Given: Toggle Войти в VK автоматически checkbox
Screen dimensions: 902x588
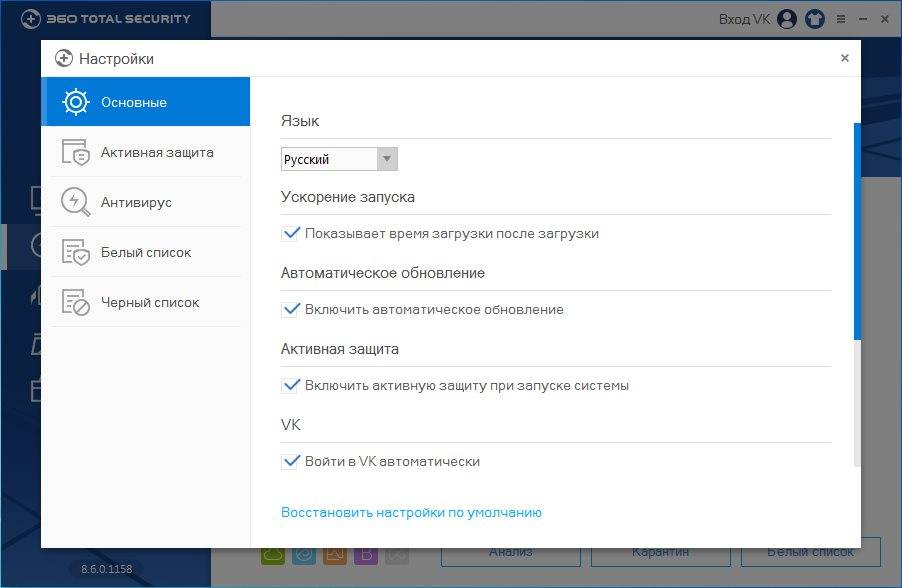Looking at the screenshot, I should pos(291,461).
